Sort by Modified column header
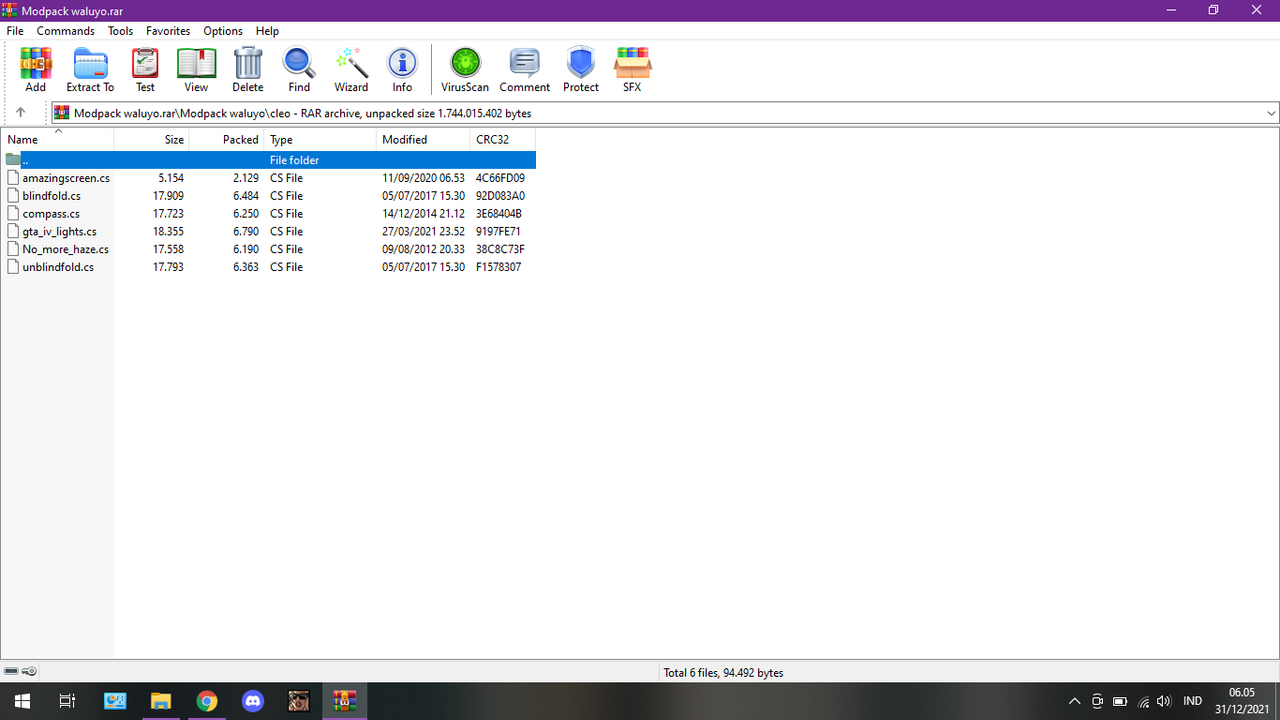The width and height of the screenshot is (1280, 720). point(423,140)
